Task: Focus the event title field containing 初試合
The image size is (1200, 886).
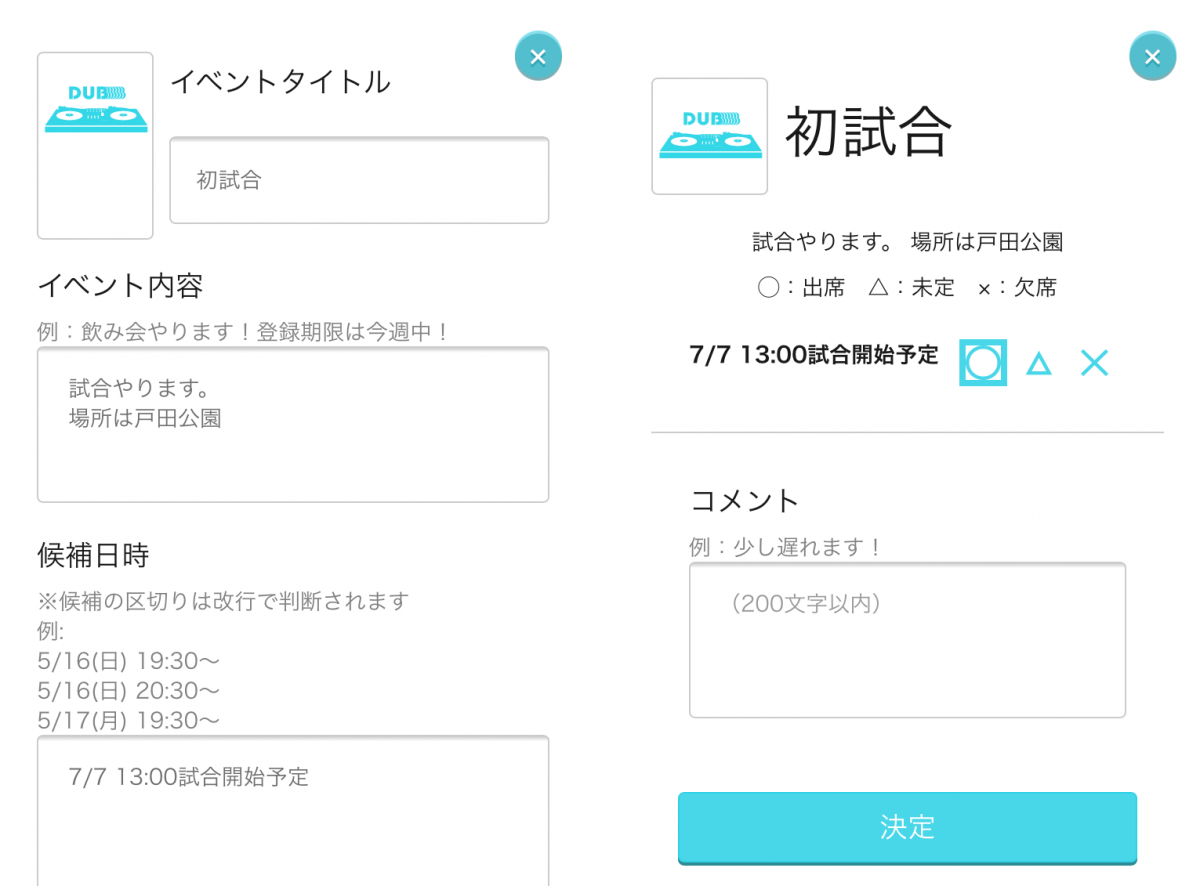Action: point(359,180)
